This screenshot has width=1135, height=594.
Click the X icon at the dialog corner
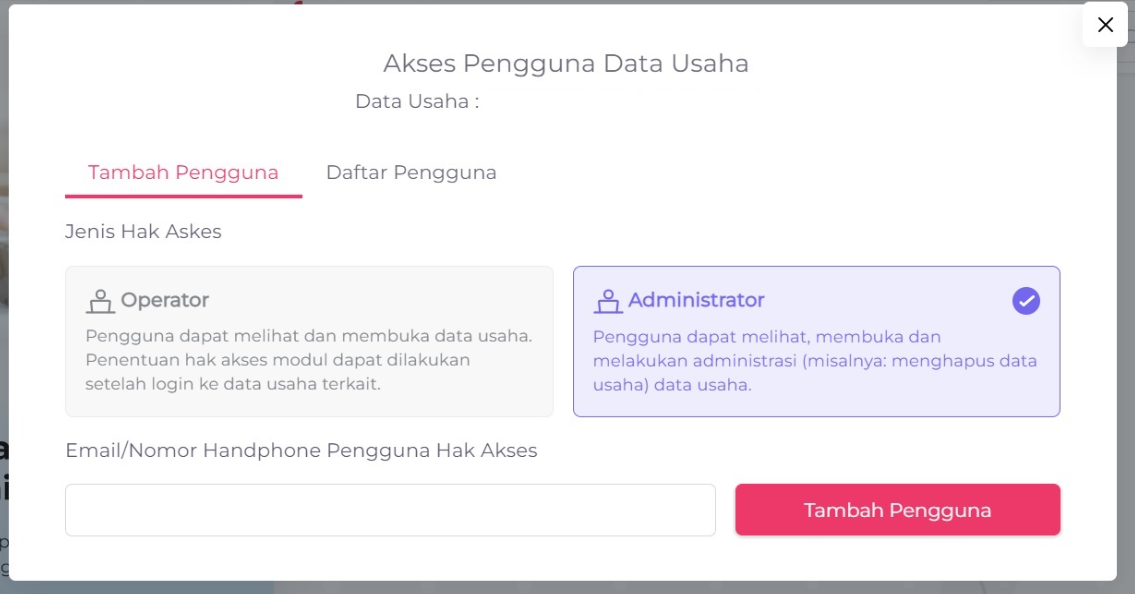point(1105,25)
